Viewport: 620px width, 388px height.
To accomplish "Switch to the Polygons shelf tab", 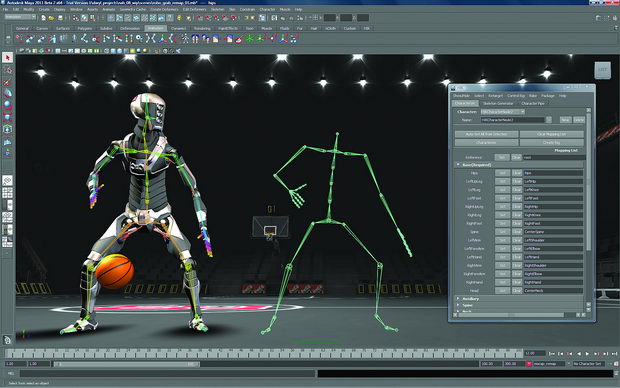I will [x=85, y=28].
